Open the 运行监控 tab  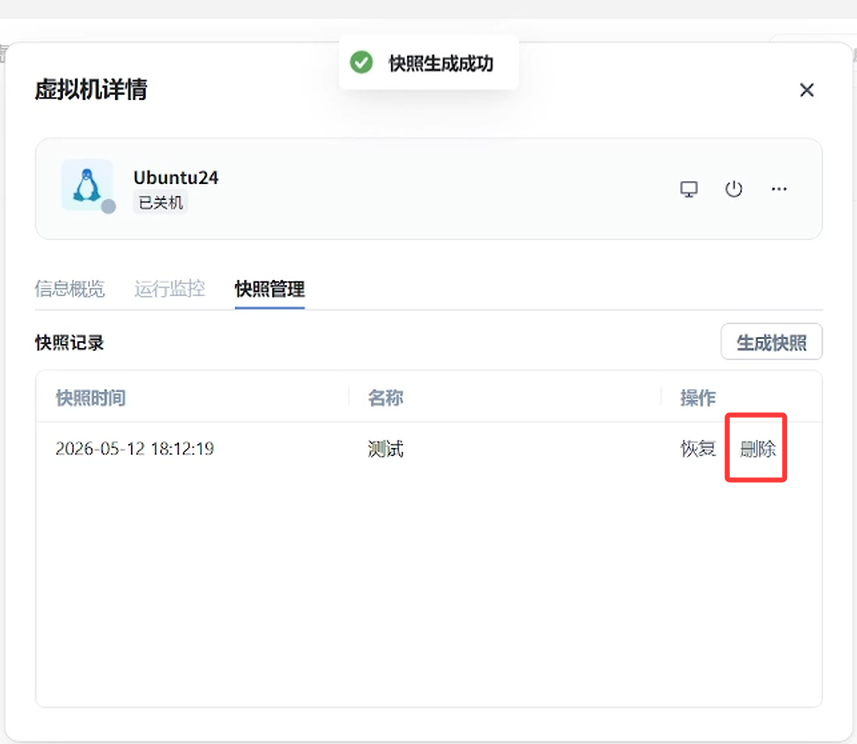coord(169,288)
